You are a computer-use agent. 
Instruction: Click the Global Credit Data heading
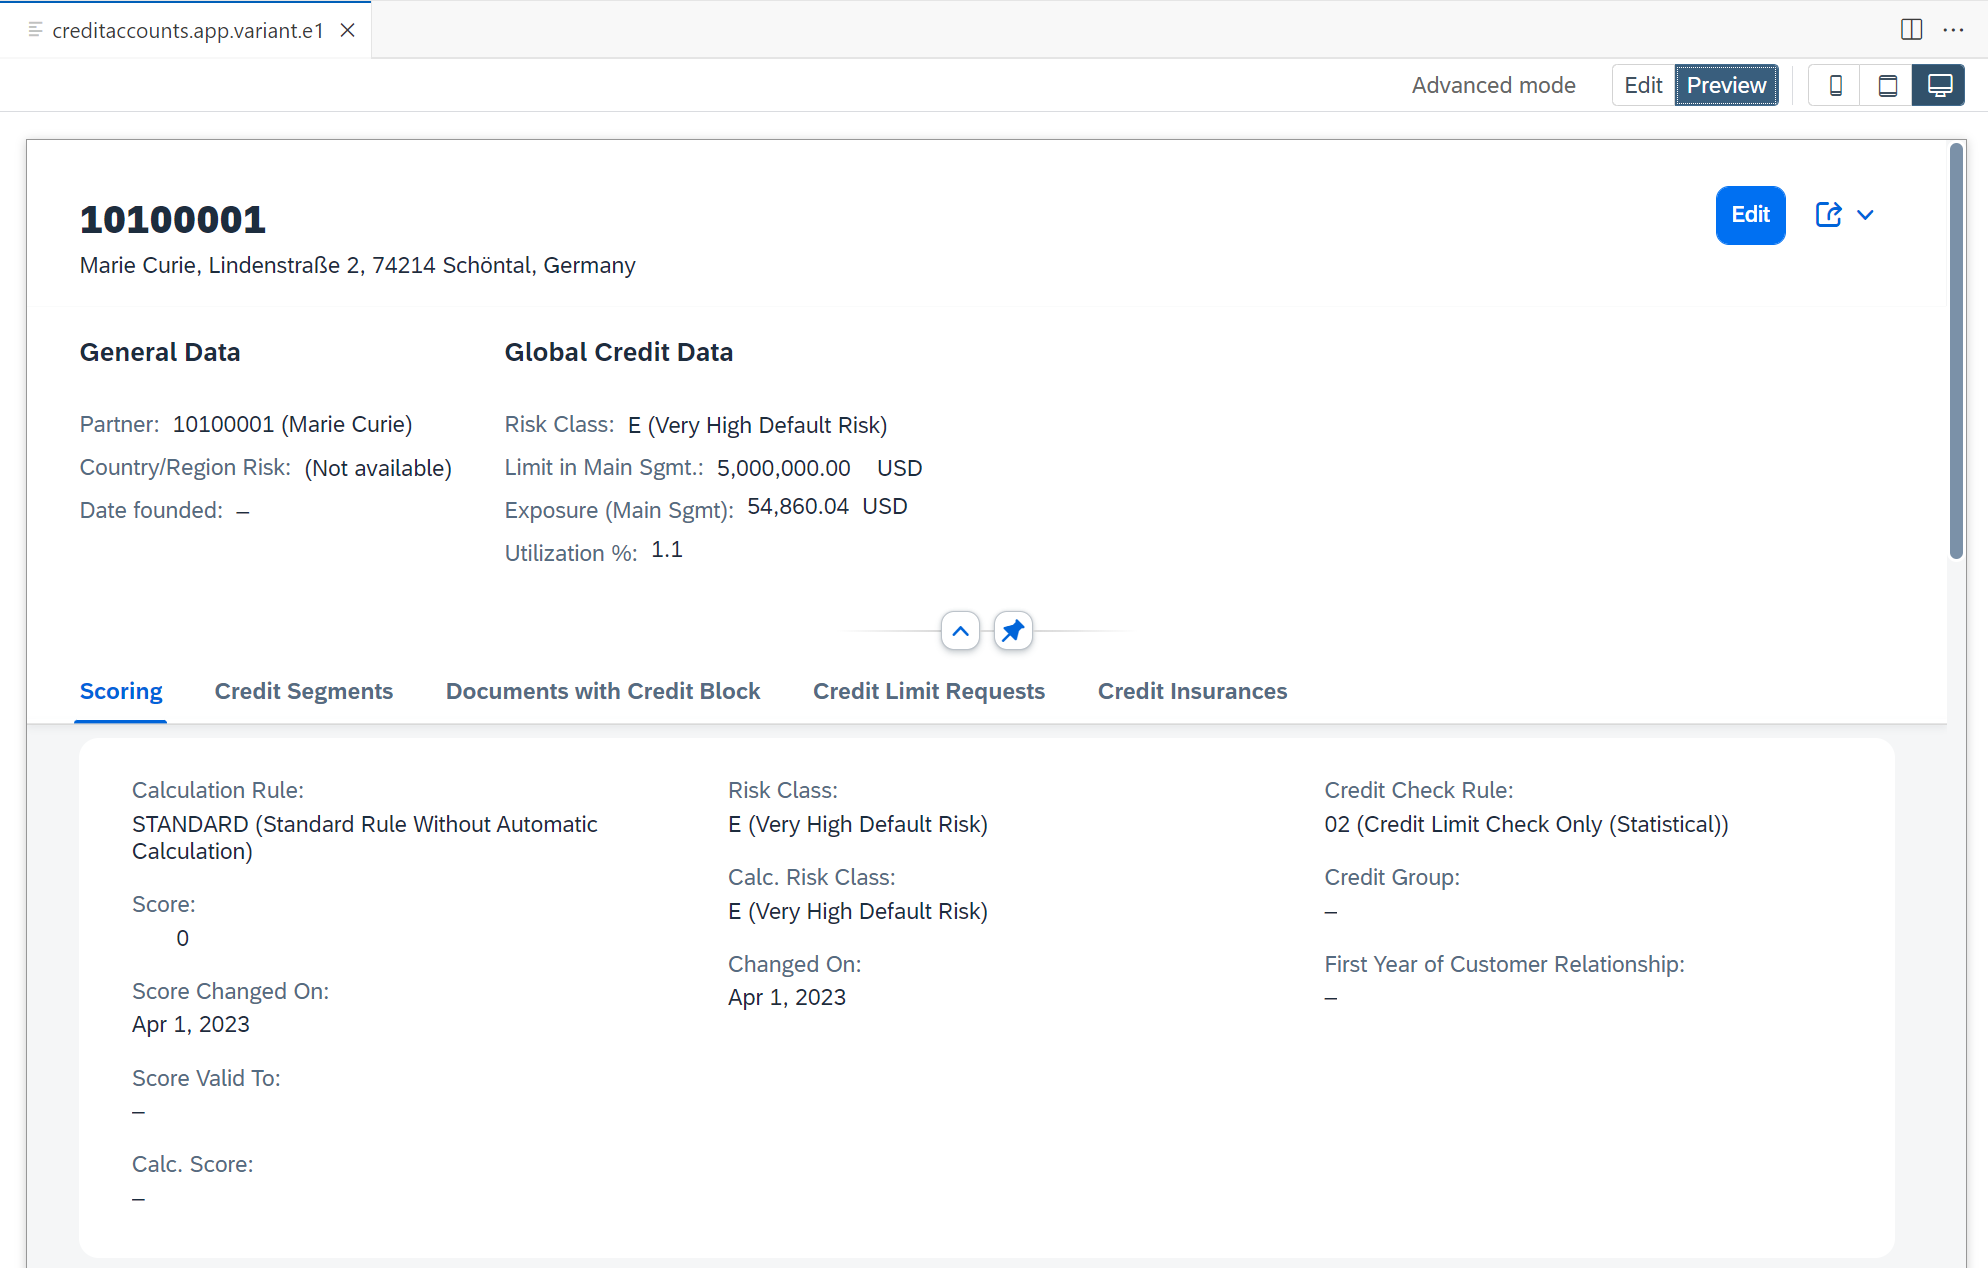click(619, 352)
